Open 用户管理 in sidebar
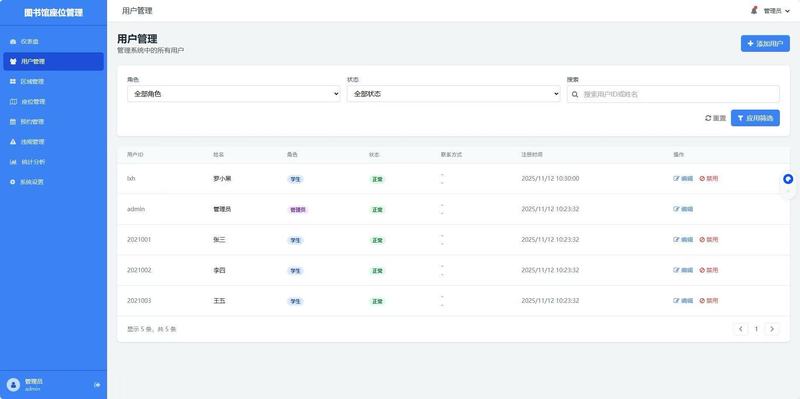800x399 pixels. click(53, 61)
